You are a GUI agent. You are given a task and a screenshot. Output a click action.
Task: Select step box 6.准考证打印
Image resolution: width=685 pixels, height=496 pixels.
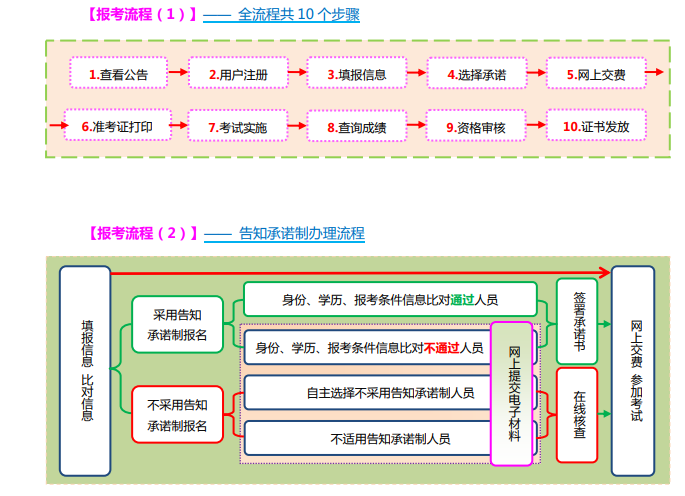click(x=118, y=125)
